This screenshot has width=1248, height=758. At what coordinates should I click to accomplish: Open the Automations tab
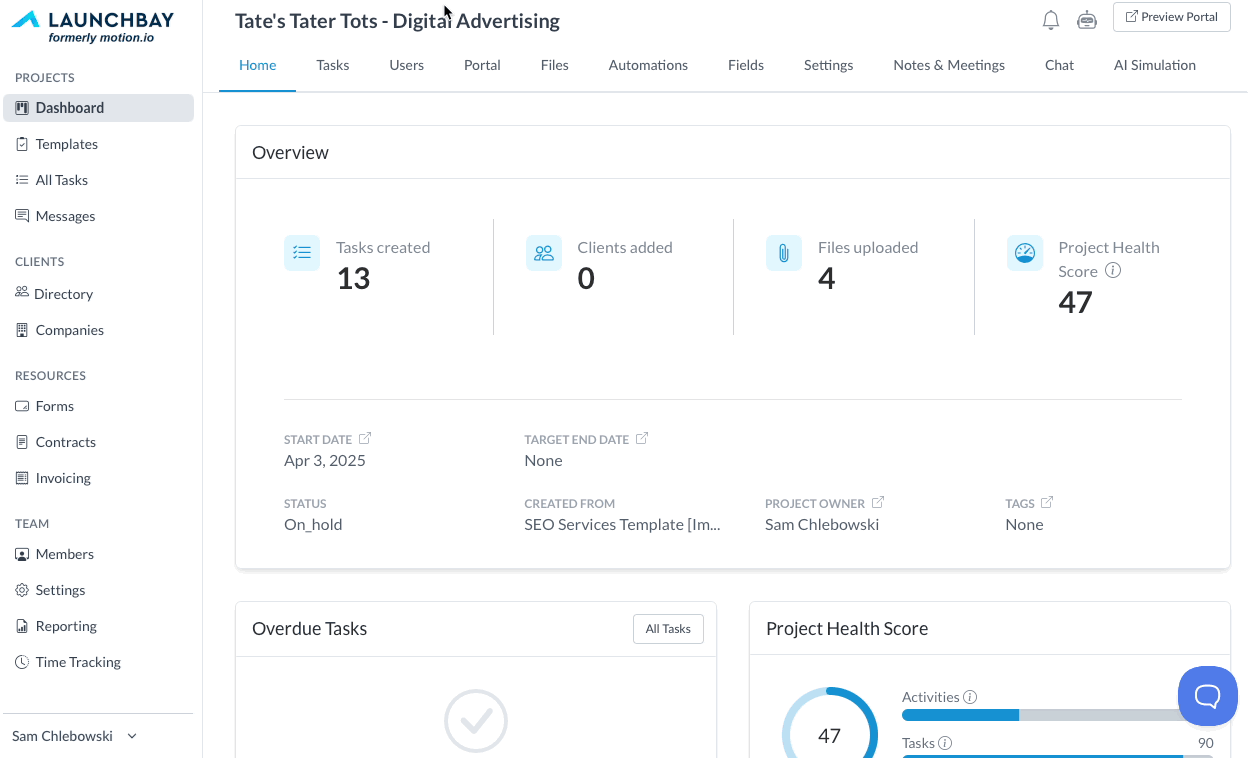pos(648,65)
